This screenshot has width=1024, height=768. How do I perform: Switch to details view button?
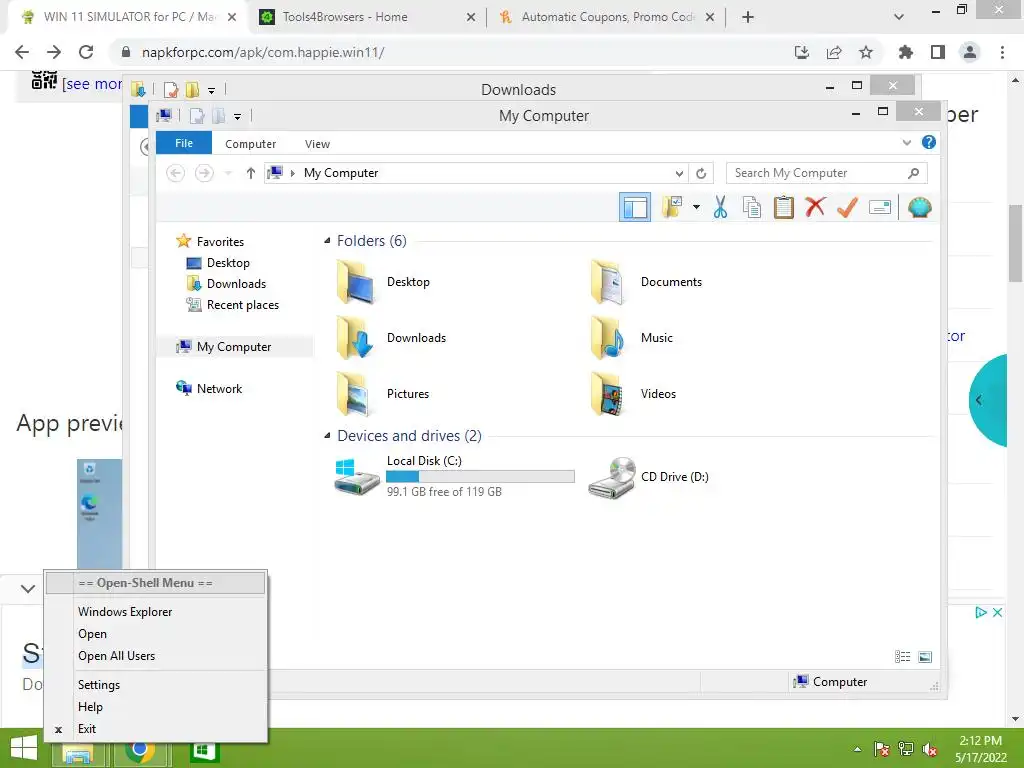(903, 657)
